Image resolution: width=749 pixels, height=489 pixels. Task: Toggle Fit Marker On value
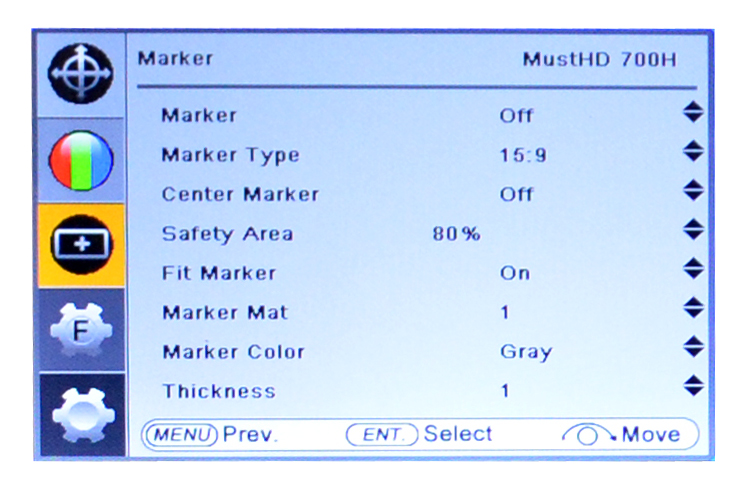(515, 273)
